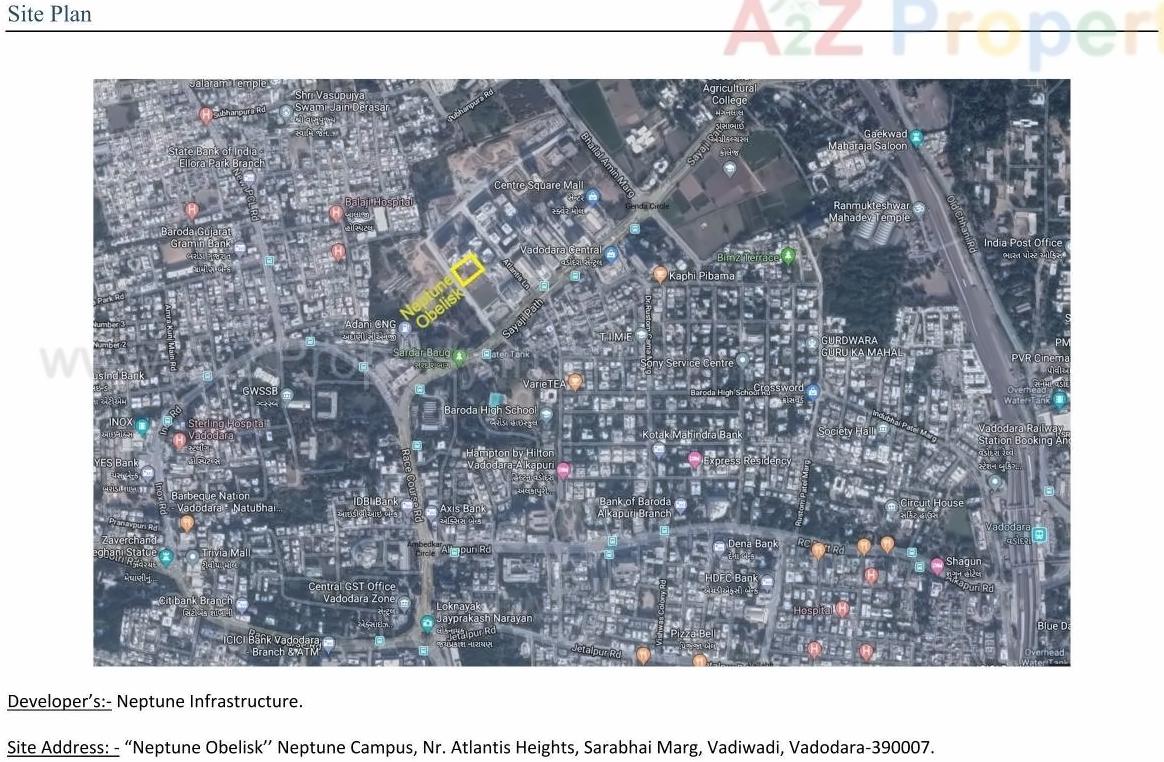Select the Shagun pink marker

937,565
